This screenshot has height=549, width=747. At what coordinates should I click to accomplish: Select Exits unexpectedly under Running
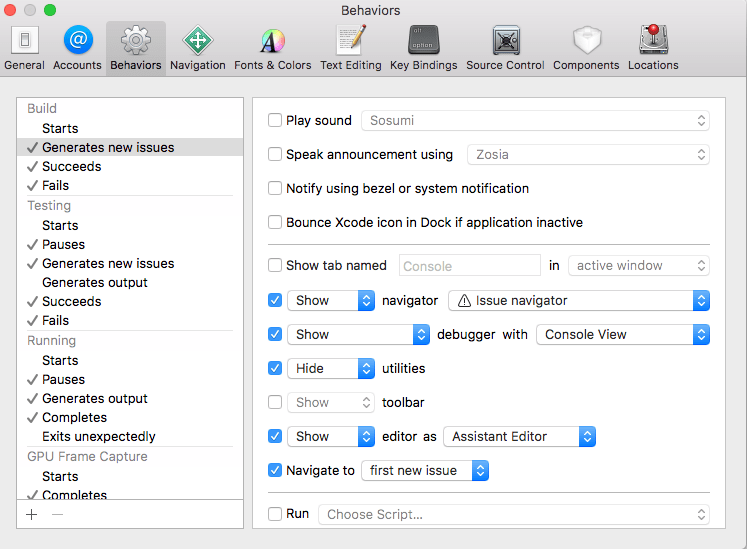coord(98,437)
